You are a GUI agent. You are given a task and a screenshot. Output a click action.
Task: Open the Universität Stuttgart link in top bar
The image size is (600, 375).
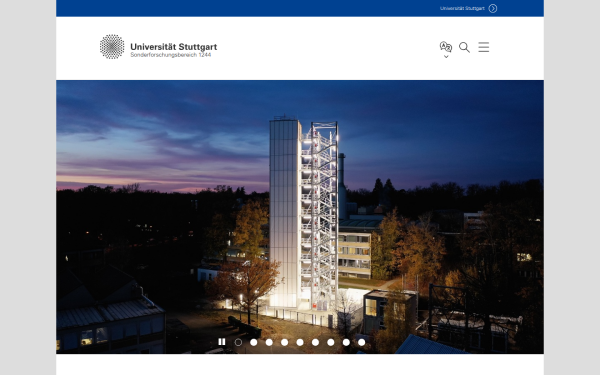(462, 8)
